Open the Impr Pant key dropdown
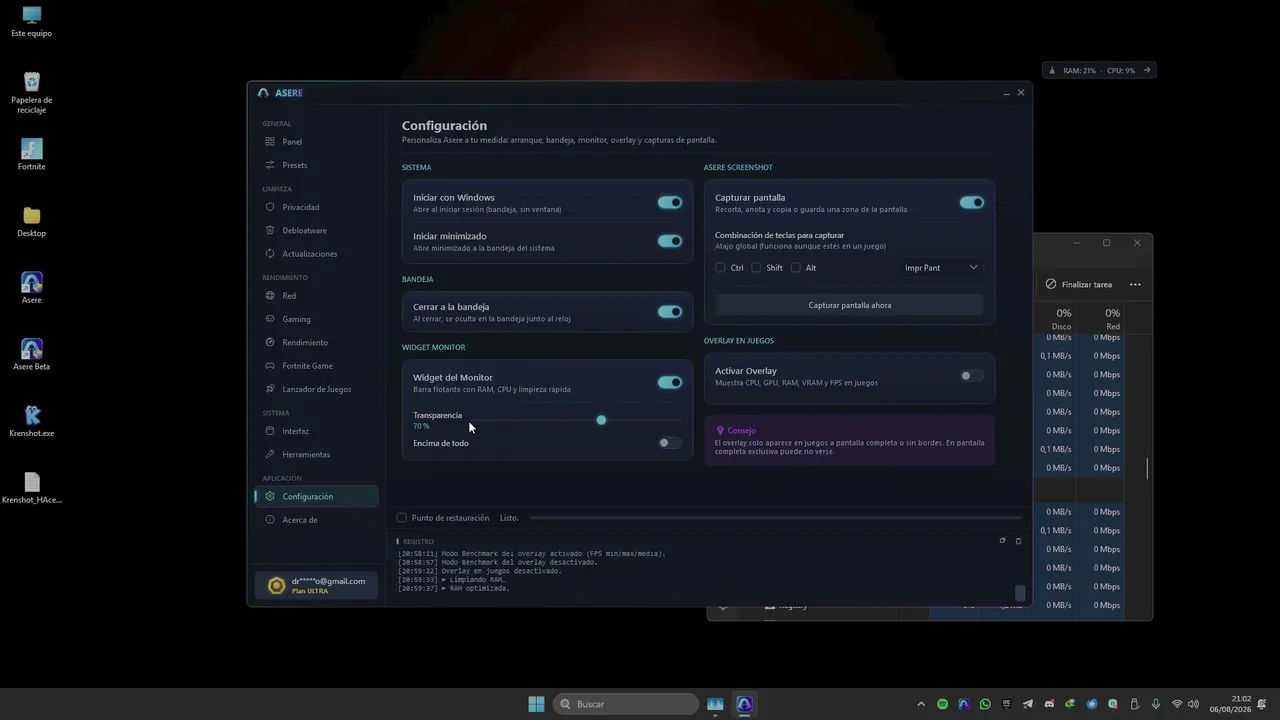 [x=941, y=268]
